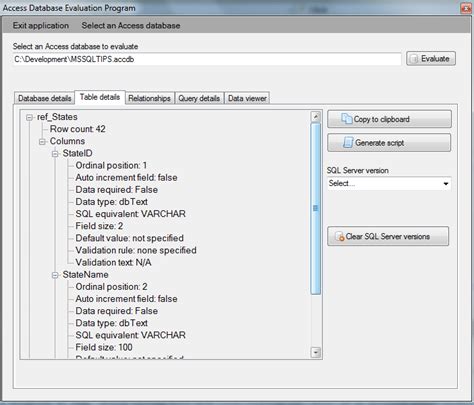Select Auto increment field row under StateName
The image size is (474, 405).
(126, 299)
